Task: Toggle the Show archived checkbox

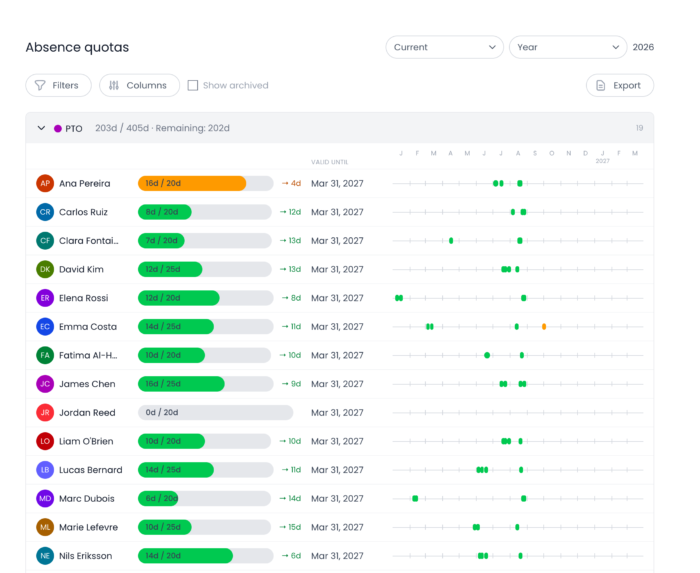Action: click(x=192, y=85)
